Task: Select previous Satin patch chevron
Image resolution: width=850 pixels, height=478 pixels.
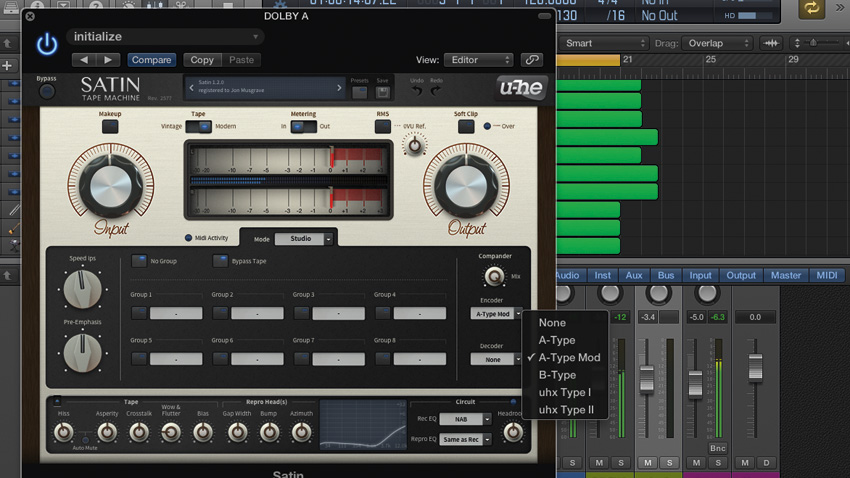Action: click(x=191, y=87)
